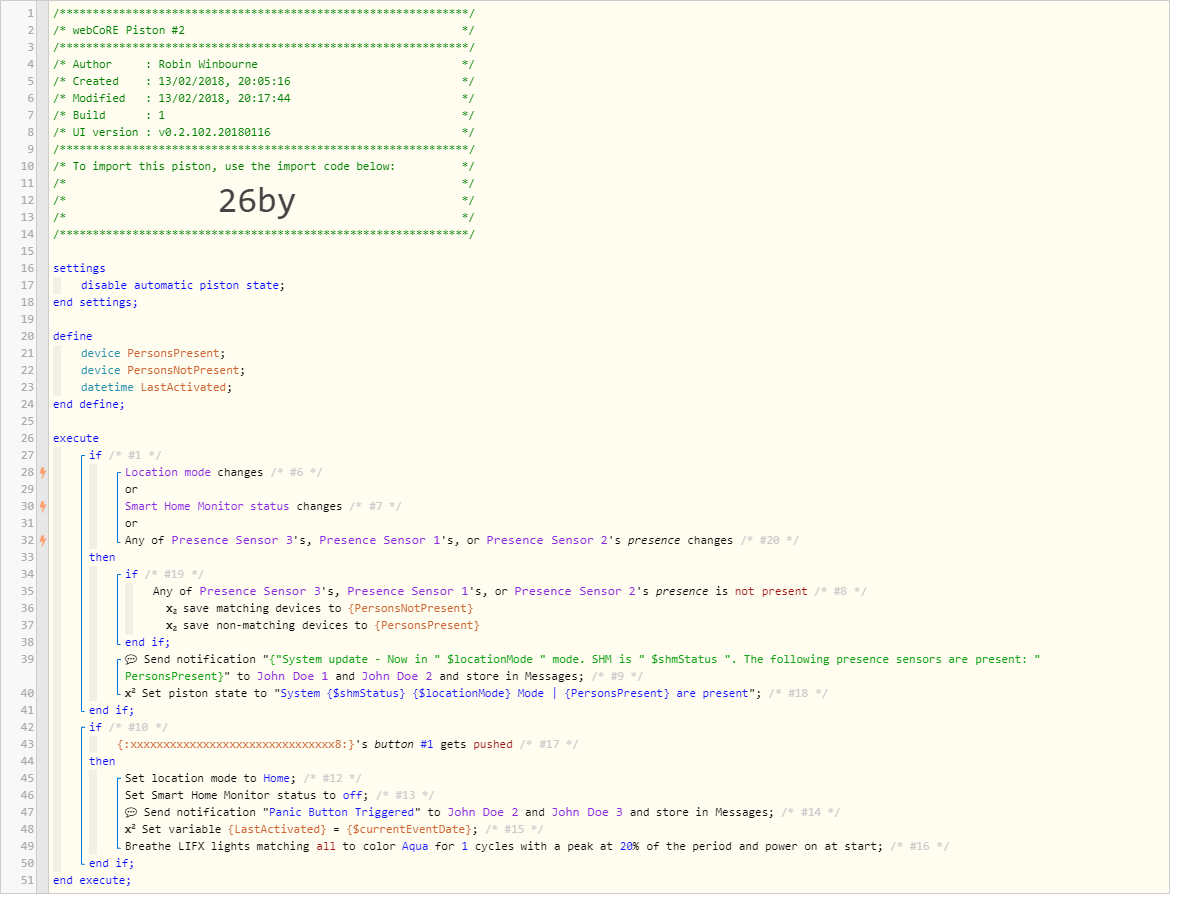
Task: Click the lightning trigger icon on line 32
Action: (44, 540)
